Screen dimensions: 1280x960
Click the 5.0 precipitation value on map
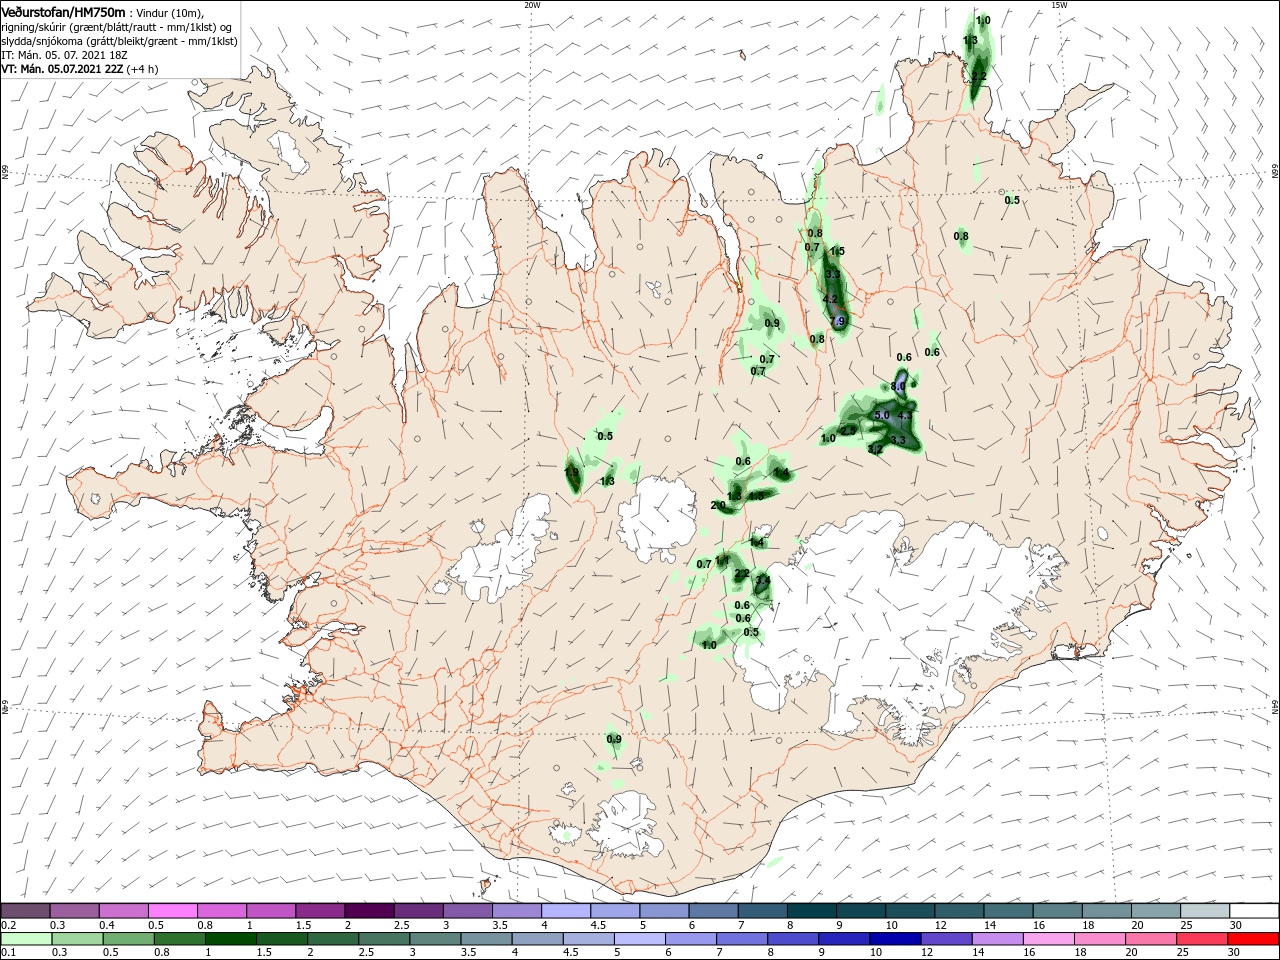pyautogui.click(x=882, y=415)
